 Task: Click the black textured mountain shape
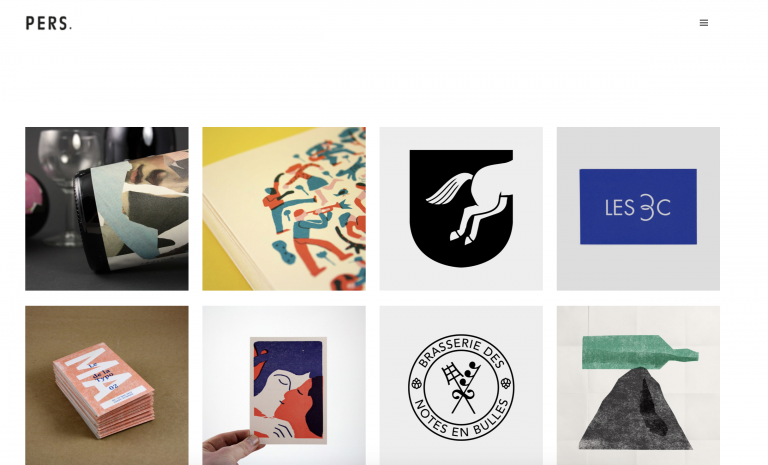[x=636, y=409]
